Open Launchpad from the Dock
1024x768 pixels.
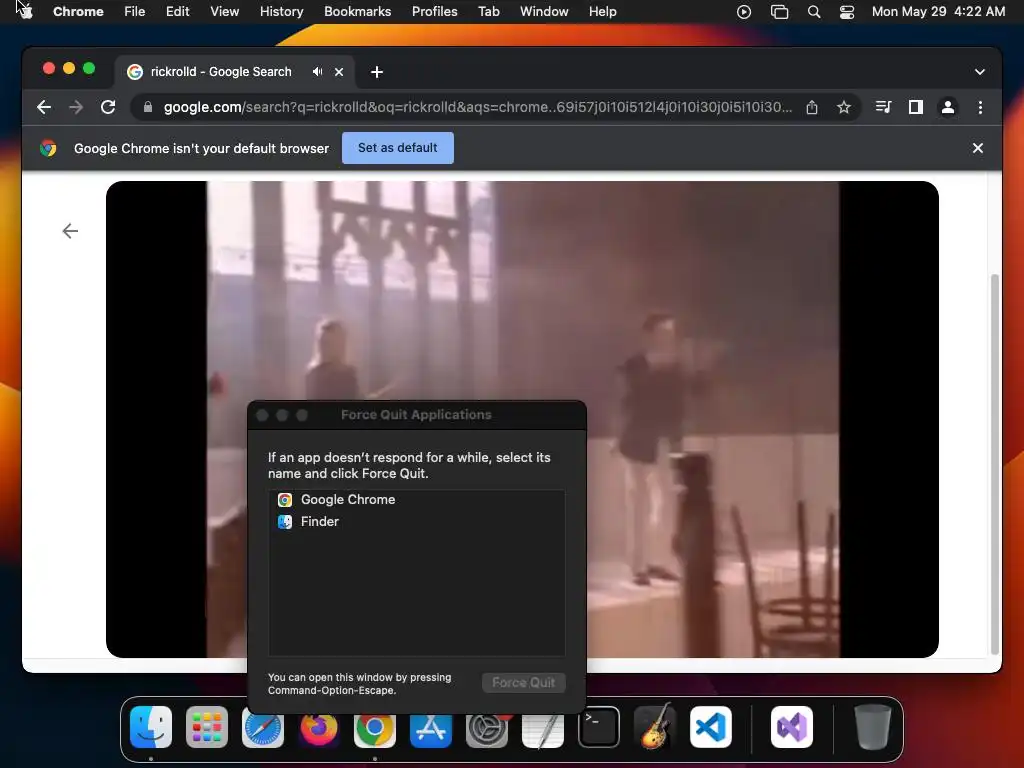(207, 728)
